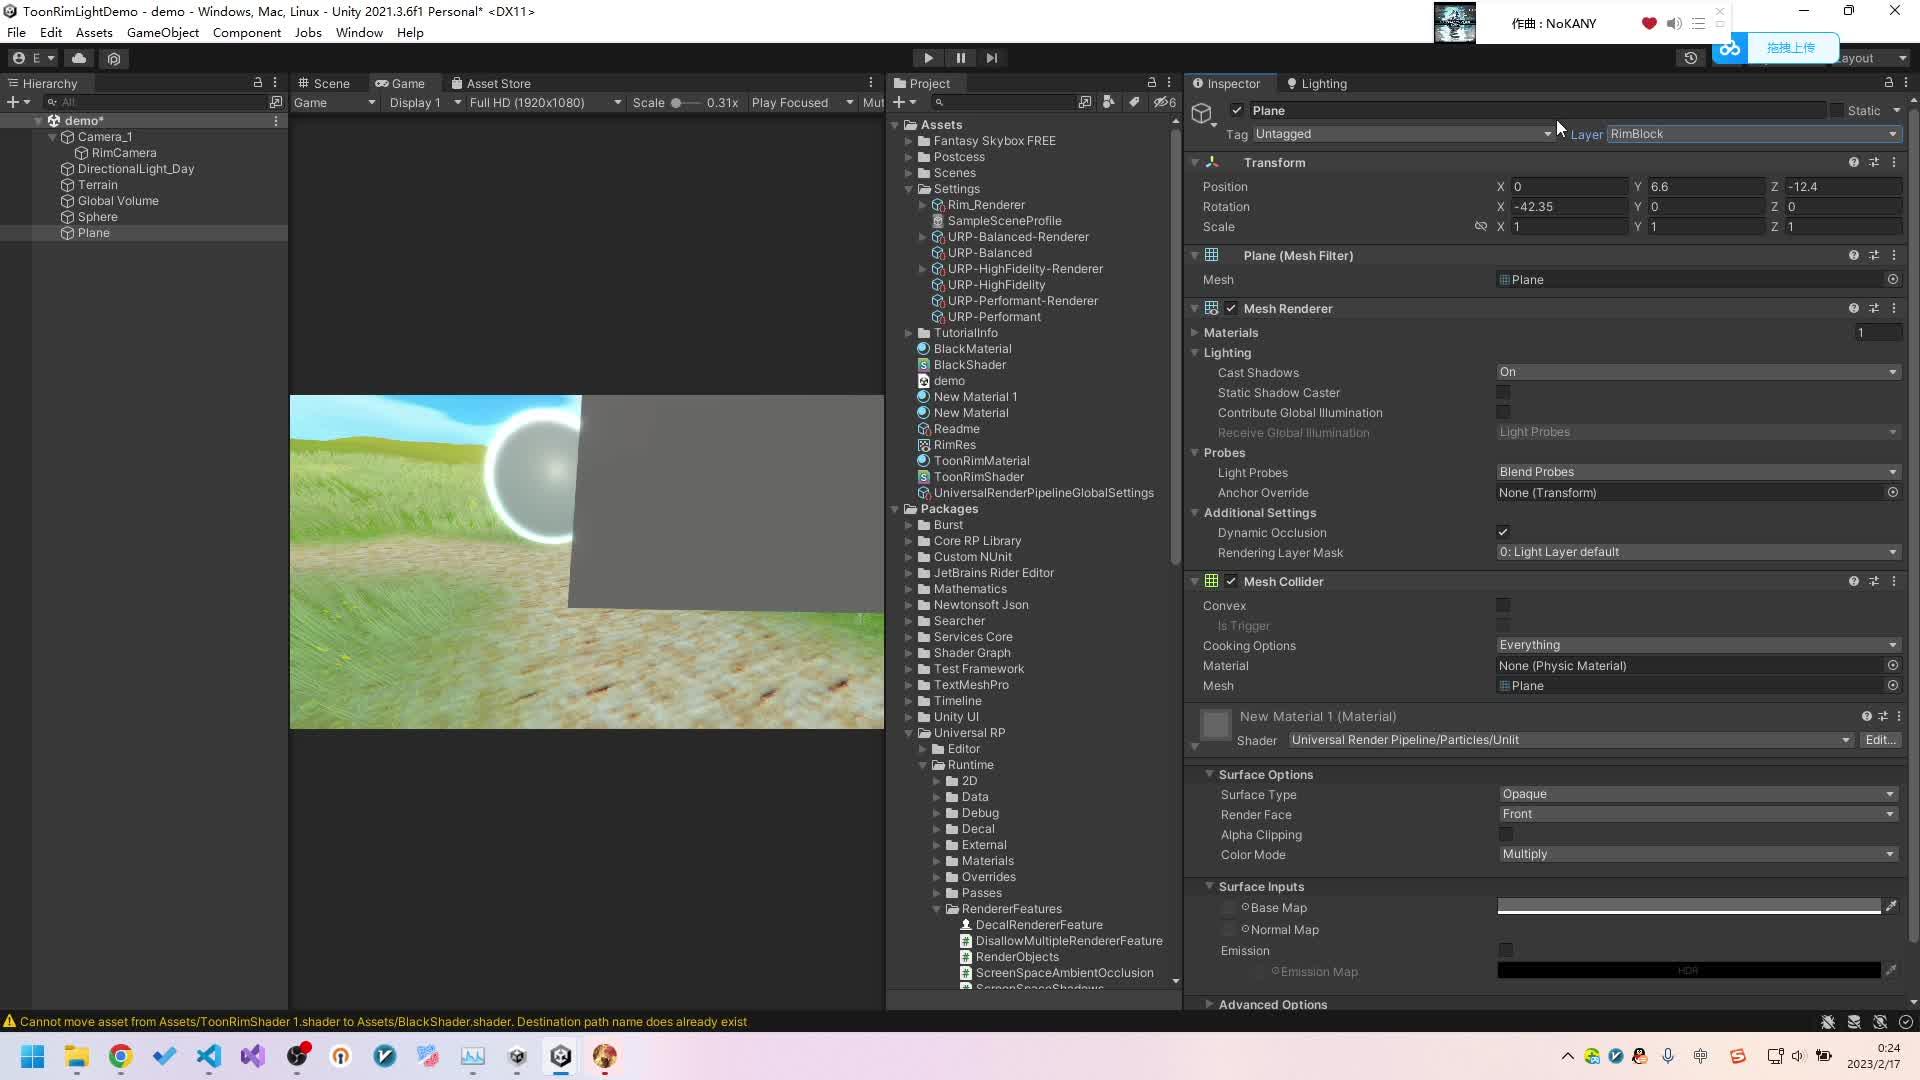Open Unity editor from the Windows taskbar
1920x1080 pixels.
(560, 1056)
